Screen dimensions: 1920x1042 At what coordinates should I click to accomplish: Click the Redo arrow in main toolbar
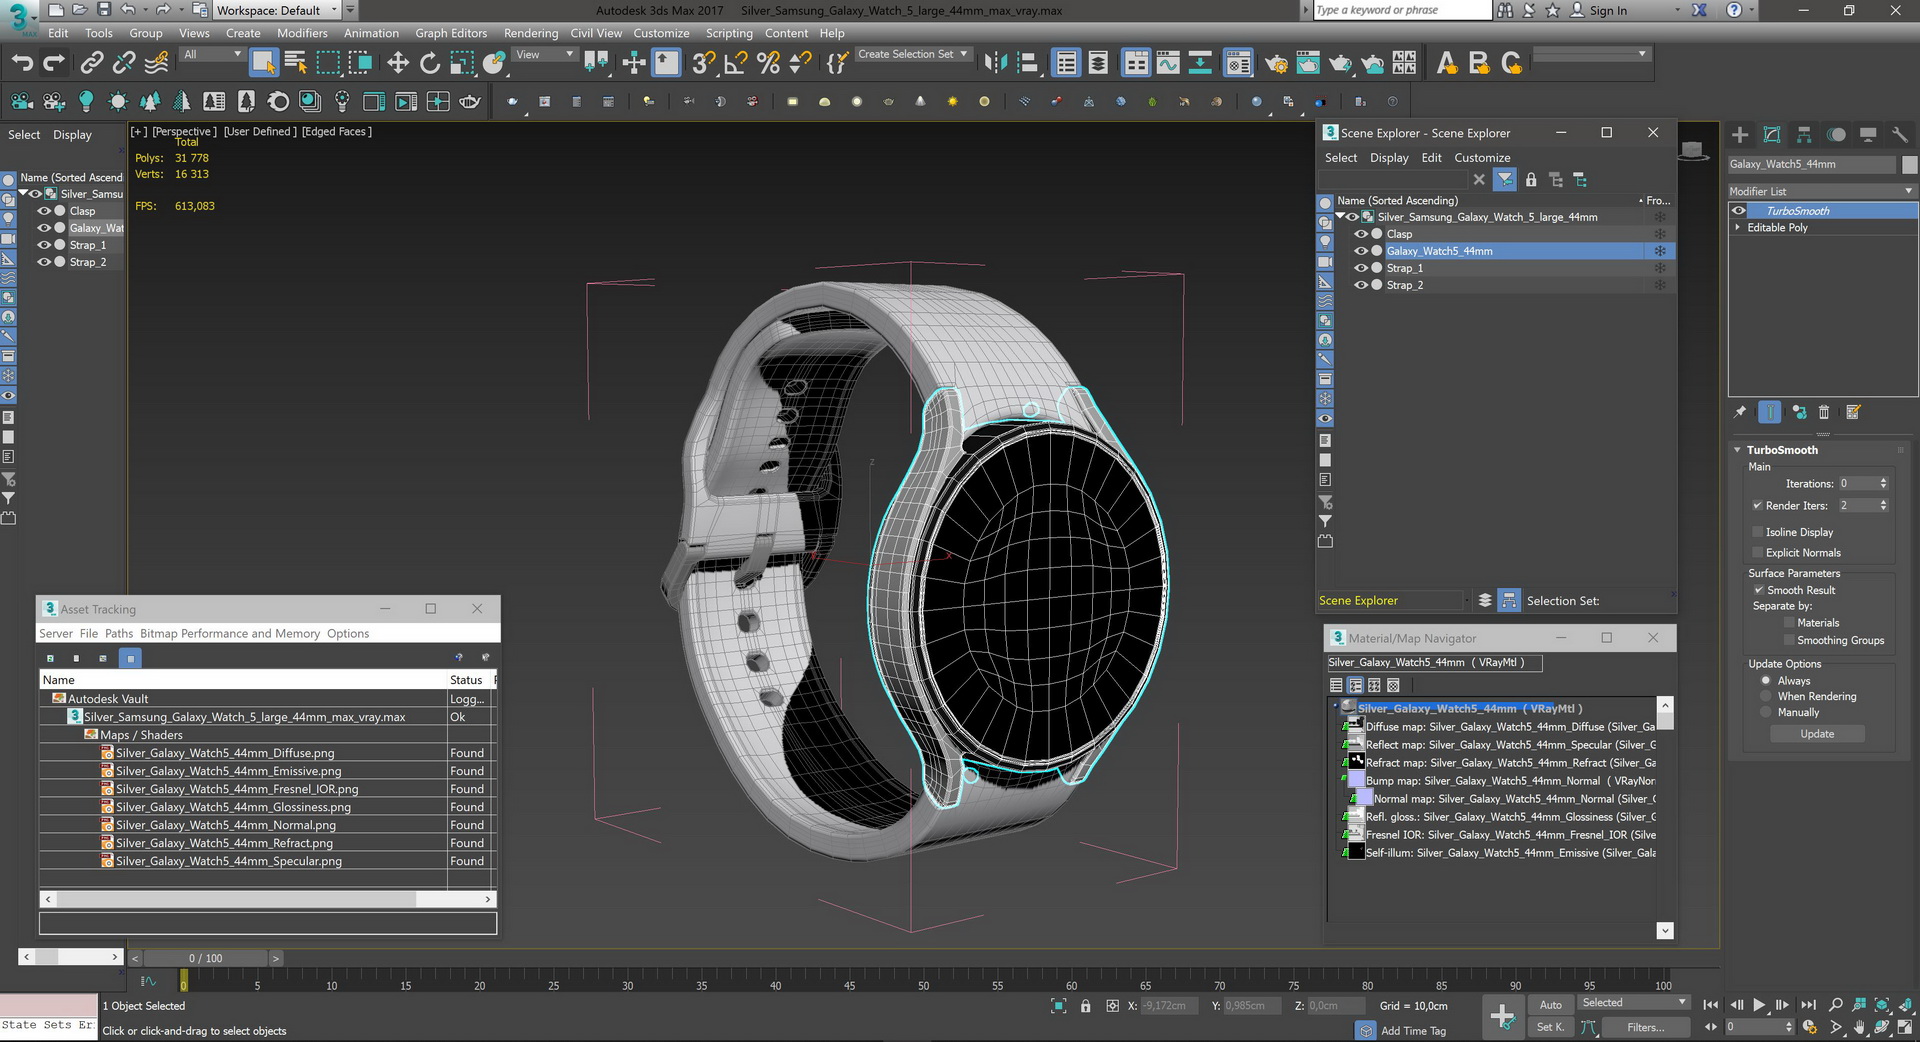54,63
